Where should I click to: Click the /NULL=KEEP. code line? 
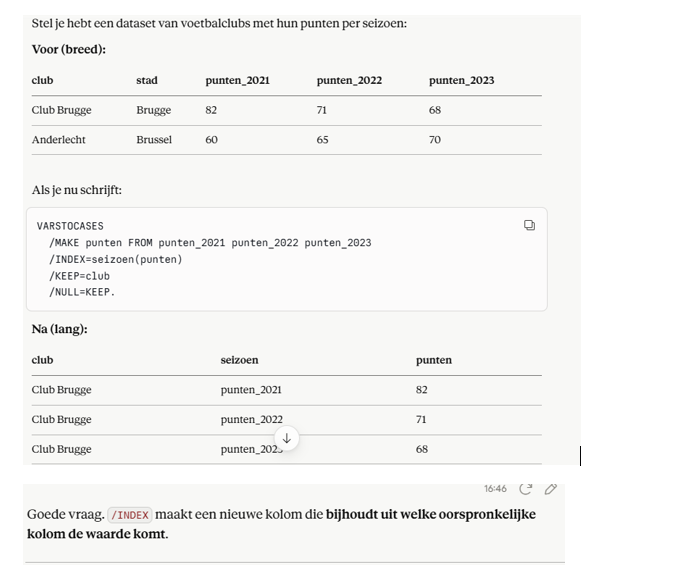pyautogui.click(x=82, y=292)
